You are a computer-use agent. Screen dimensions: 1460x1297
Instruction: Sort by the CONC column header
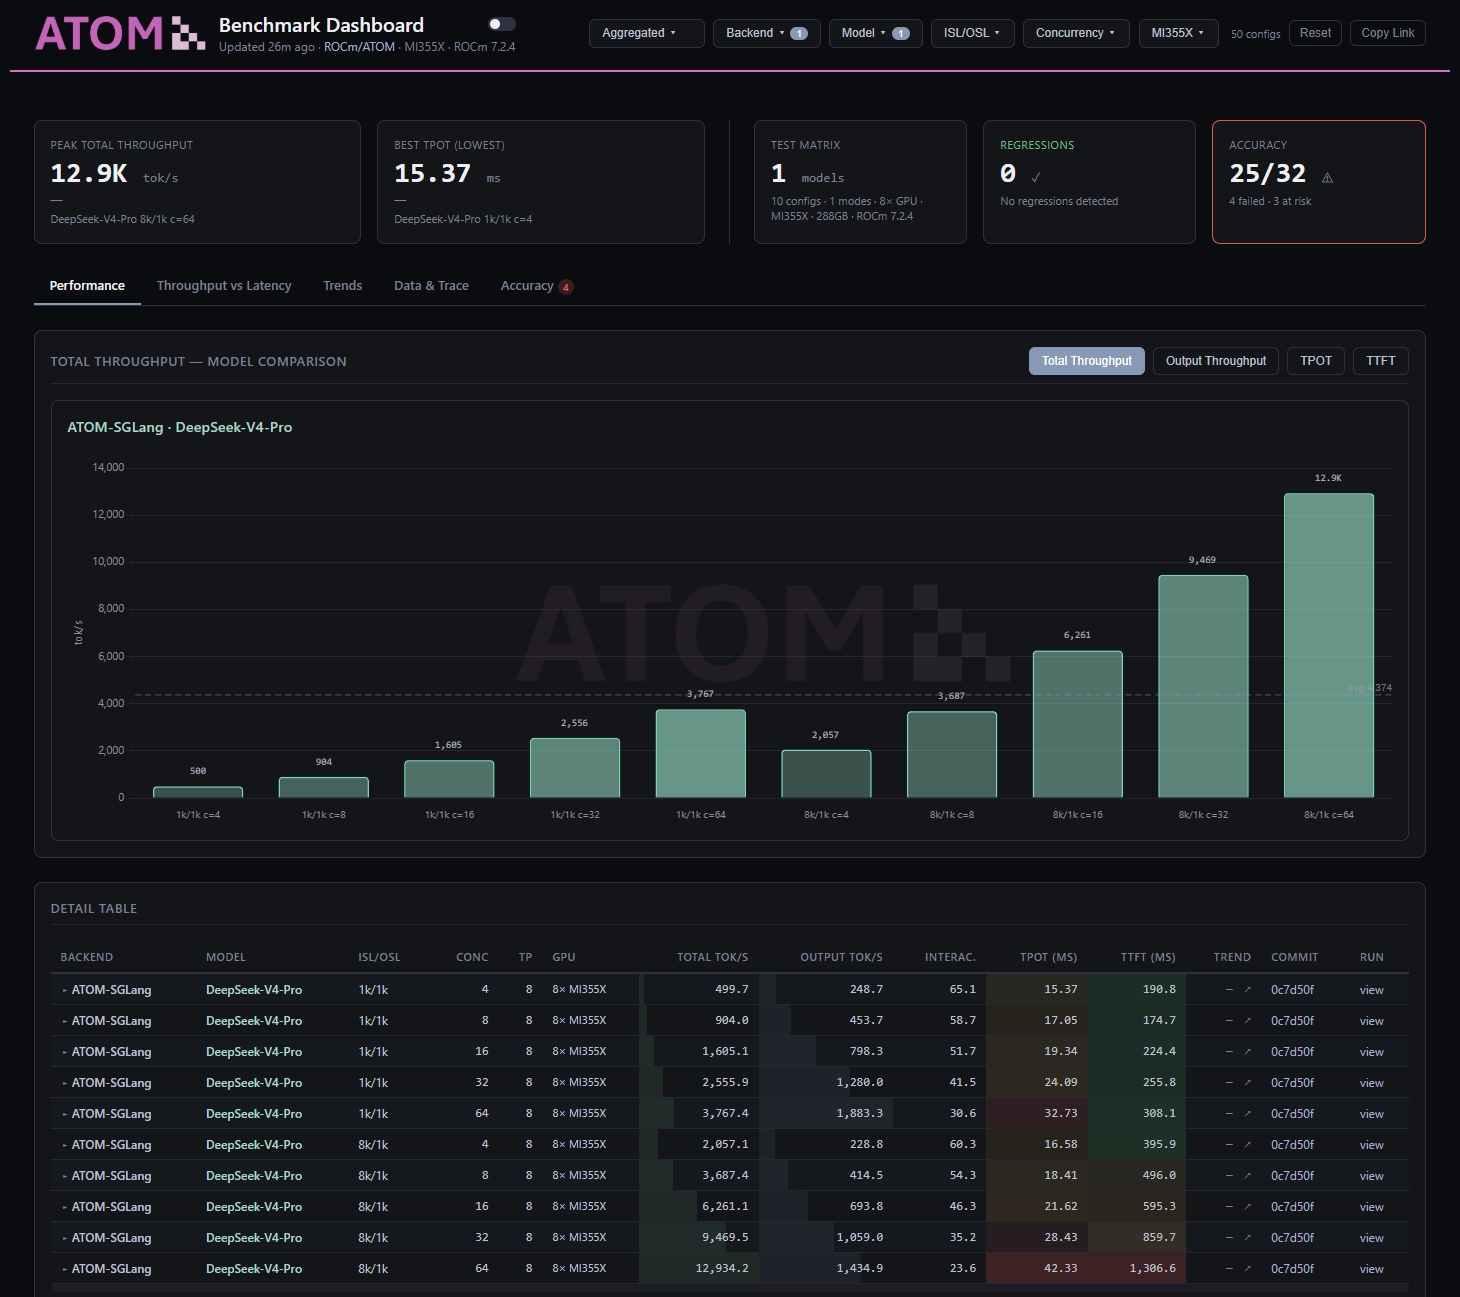(472, 958)
